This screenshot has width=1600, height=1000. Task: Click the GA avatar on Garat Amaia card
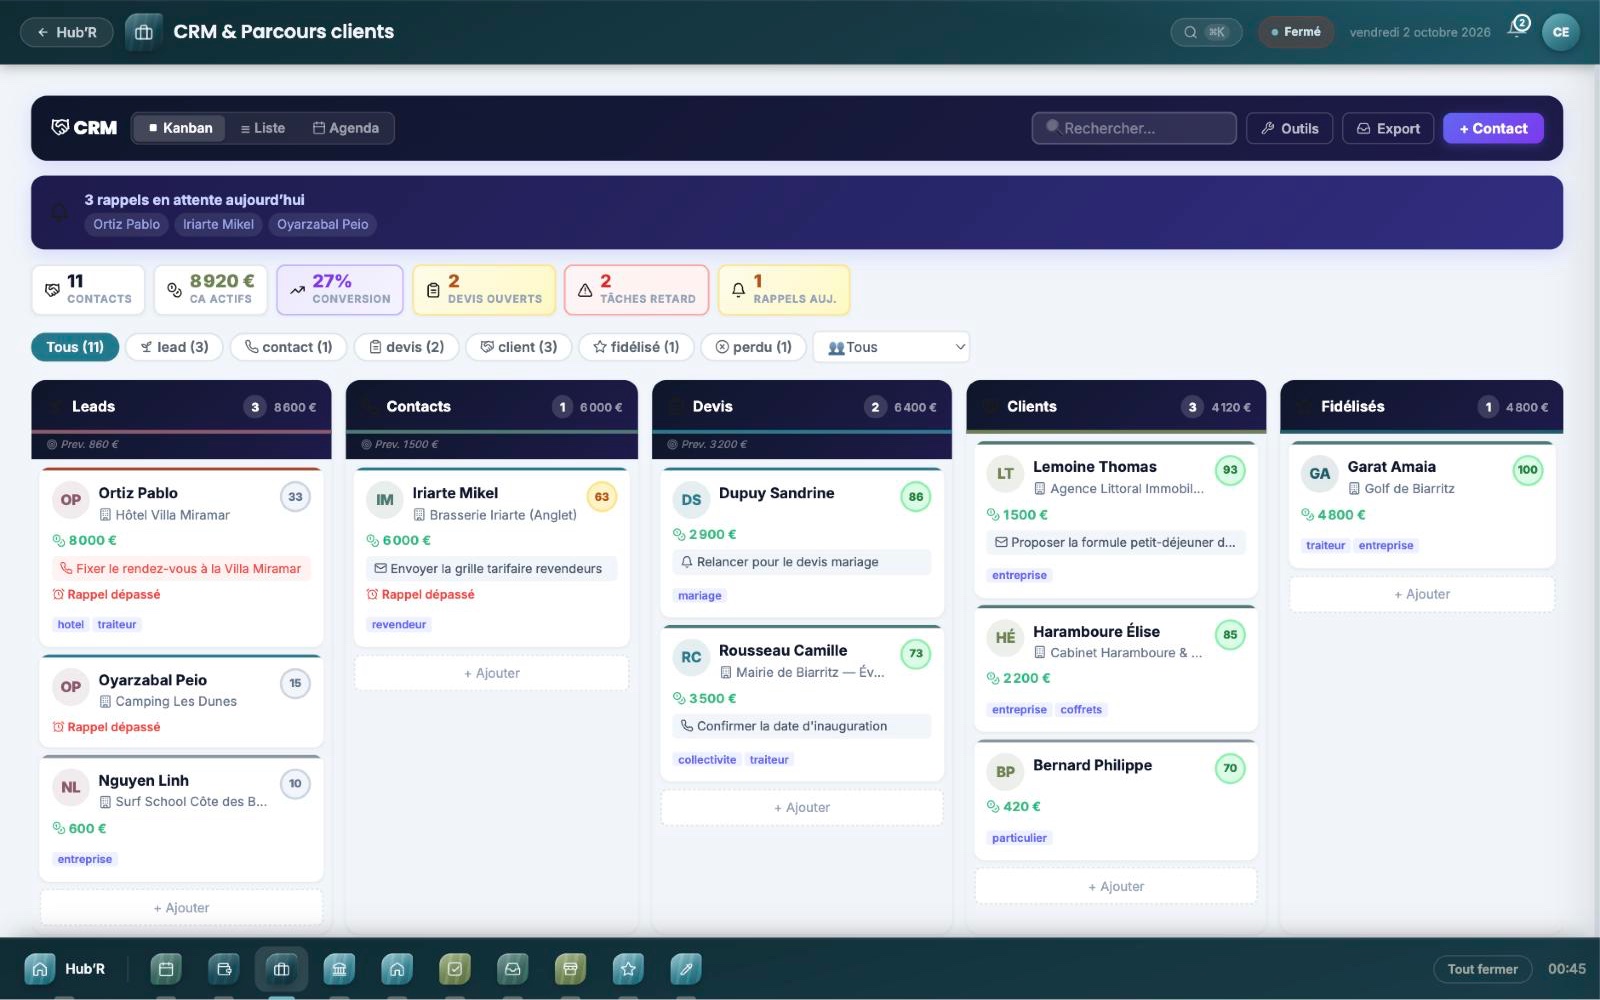[x=1320, y=474]
